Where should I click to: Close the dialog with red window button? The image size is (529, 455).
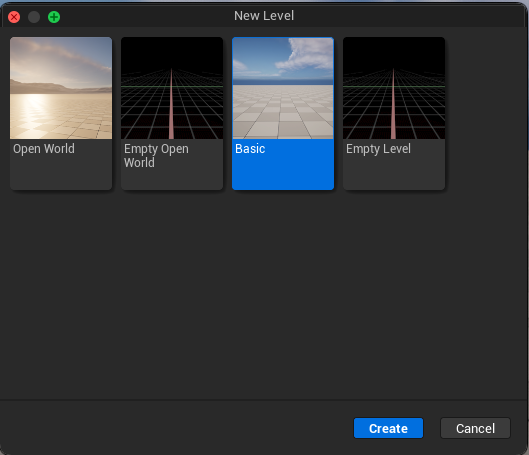pyautogui.click(x=14, y=17)
